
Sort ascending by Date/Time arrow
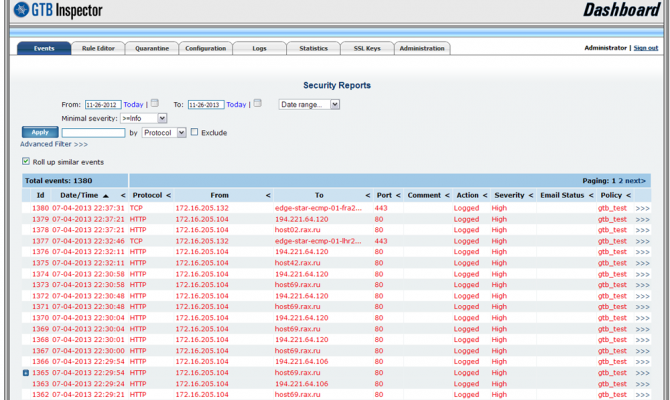click(x=106, y=196)
